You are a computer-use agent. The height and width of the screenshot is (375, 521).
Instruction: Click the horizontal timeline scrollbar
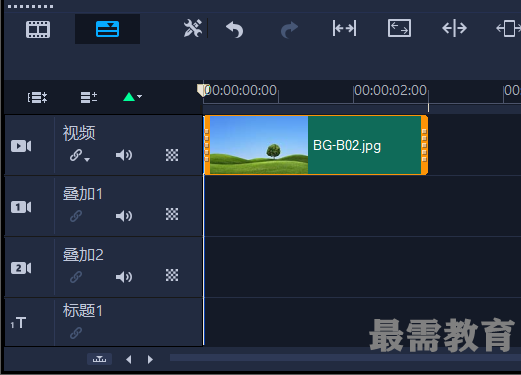345,358
